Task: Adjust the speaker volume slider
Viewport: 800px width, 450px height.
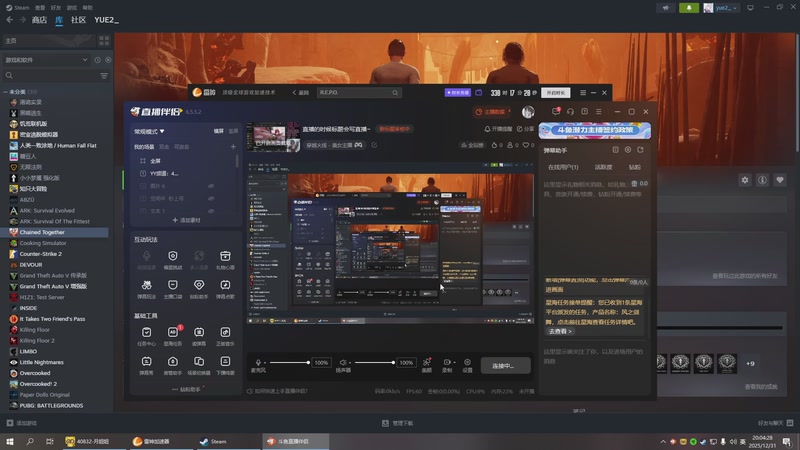Action: [375, 363]
